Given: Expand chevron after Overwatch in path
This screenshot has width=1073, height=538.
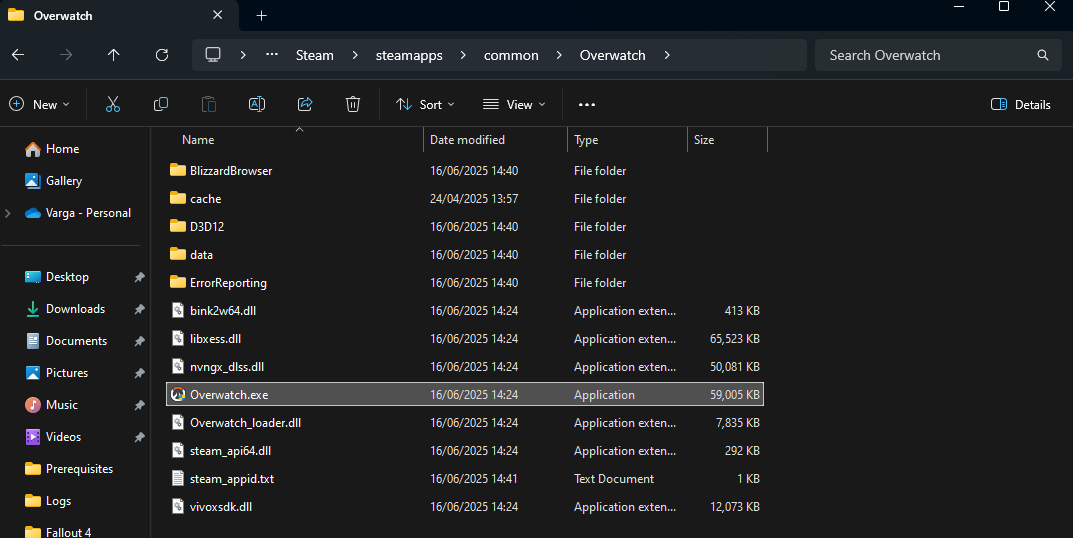Looking at the screenshot, I should [x=667, y=55].
